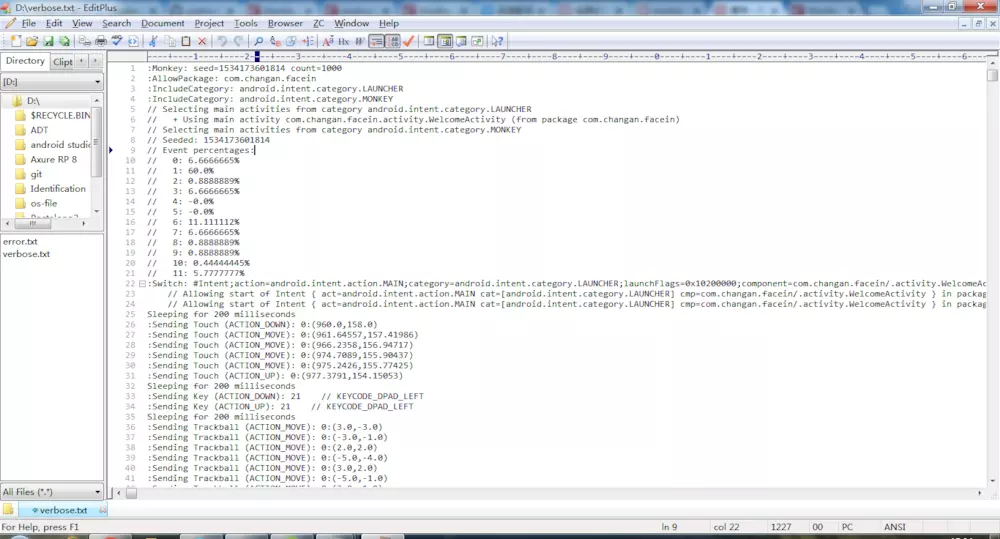Paste from clipboard
The image size is (1000, 539).
[186, 41]
